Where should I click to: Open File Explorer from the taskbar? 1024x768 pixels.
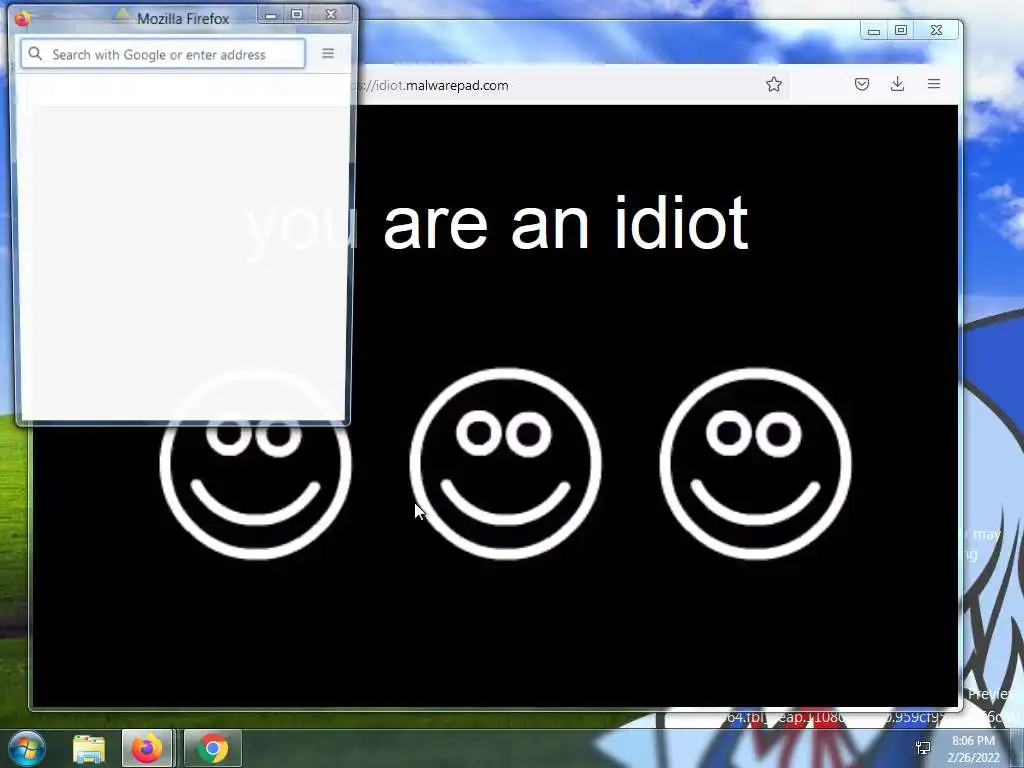(x=89, y=748)
